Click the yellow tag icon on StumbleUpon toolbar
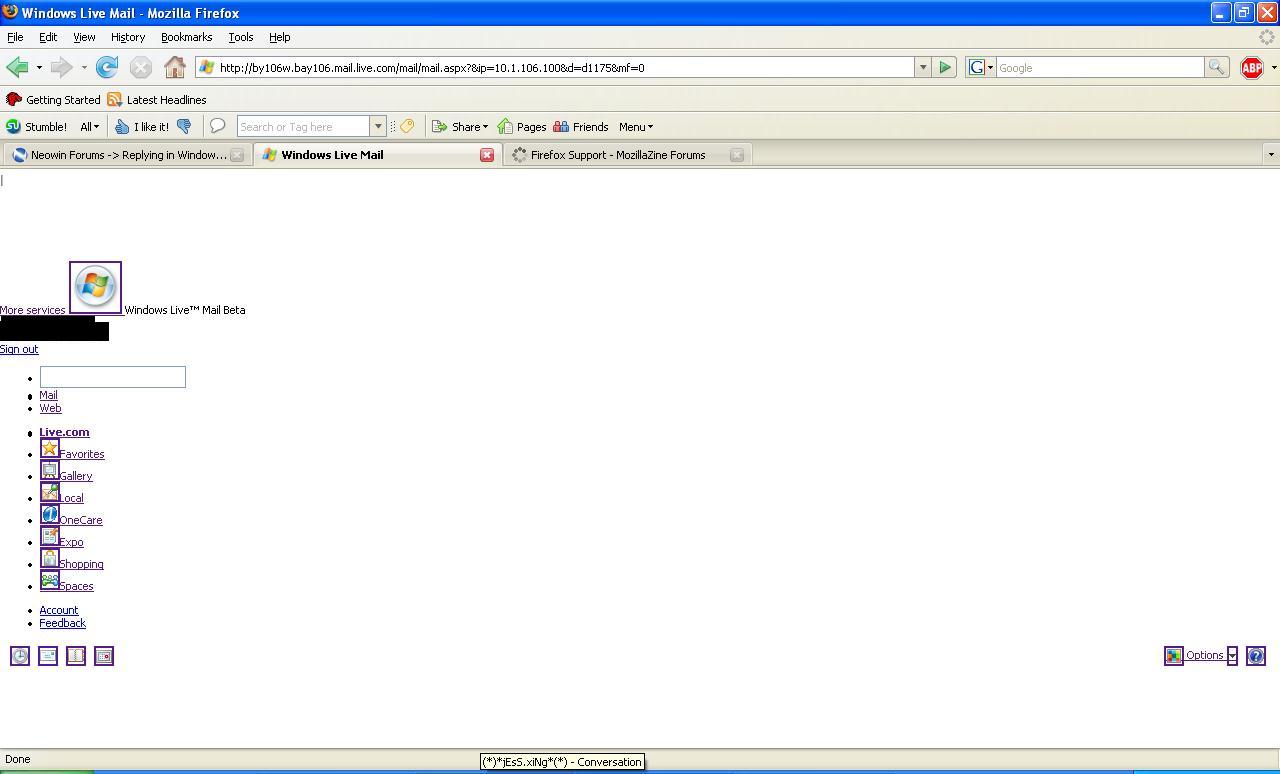The width and height of the screenshot is (1280, 774). [x=407, y=127]
